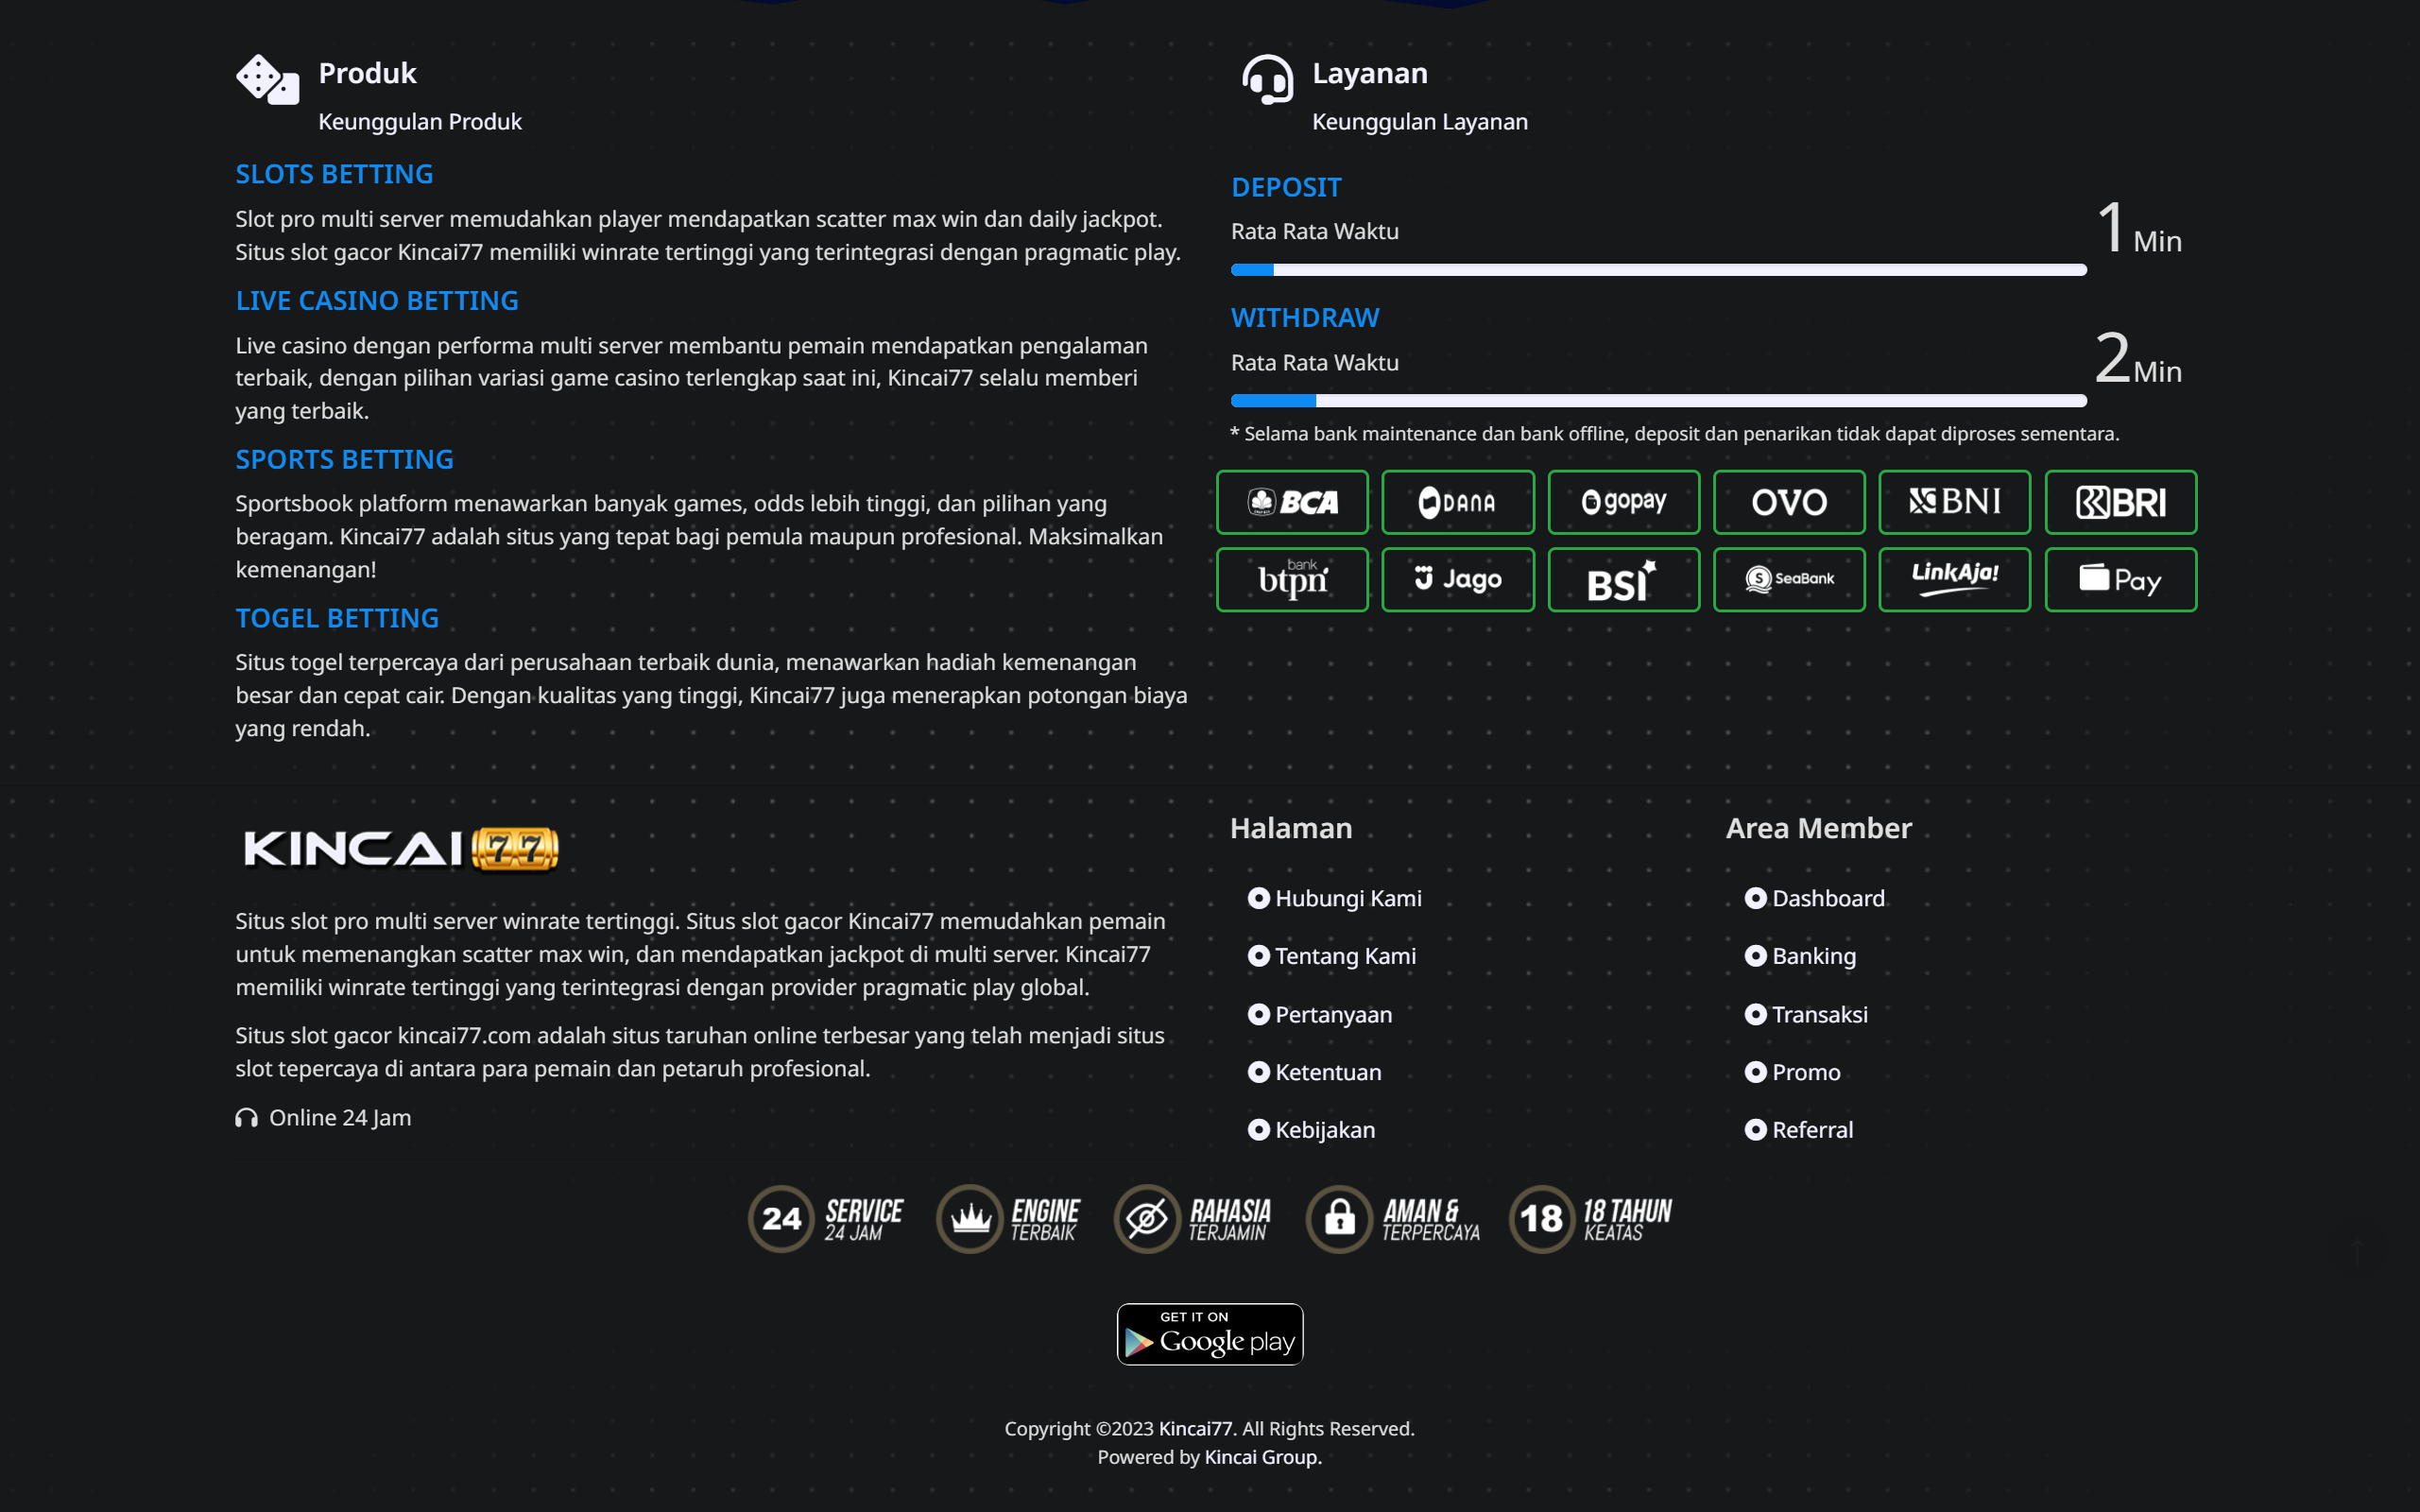This screenshot has height=1512, width=2420.
Task: Click the Google Play download icon
Action: click(x=1209, y=1334)
